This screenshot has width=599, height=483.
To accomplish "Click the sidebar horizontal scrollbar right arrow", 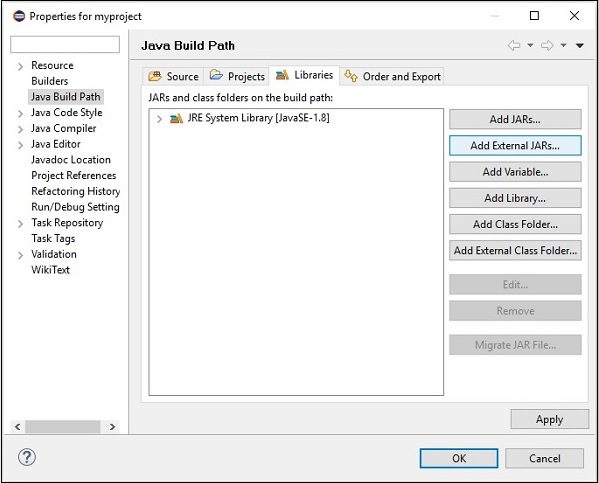I will pyautogui.click(x=112, y=426).
